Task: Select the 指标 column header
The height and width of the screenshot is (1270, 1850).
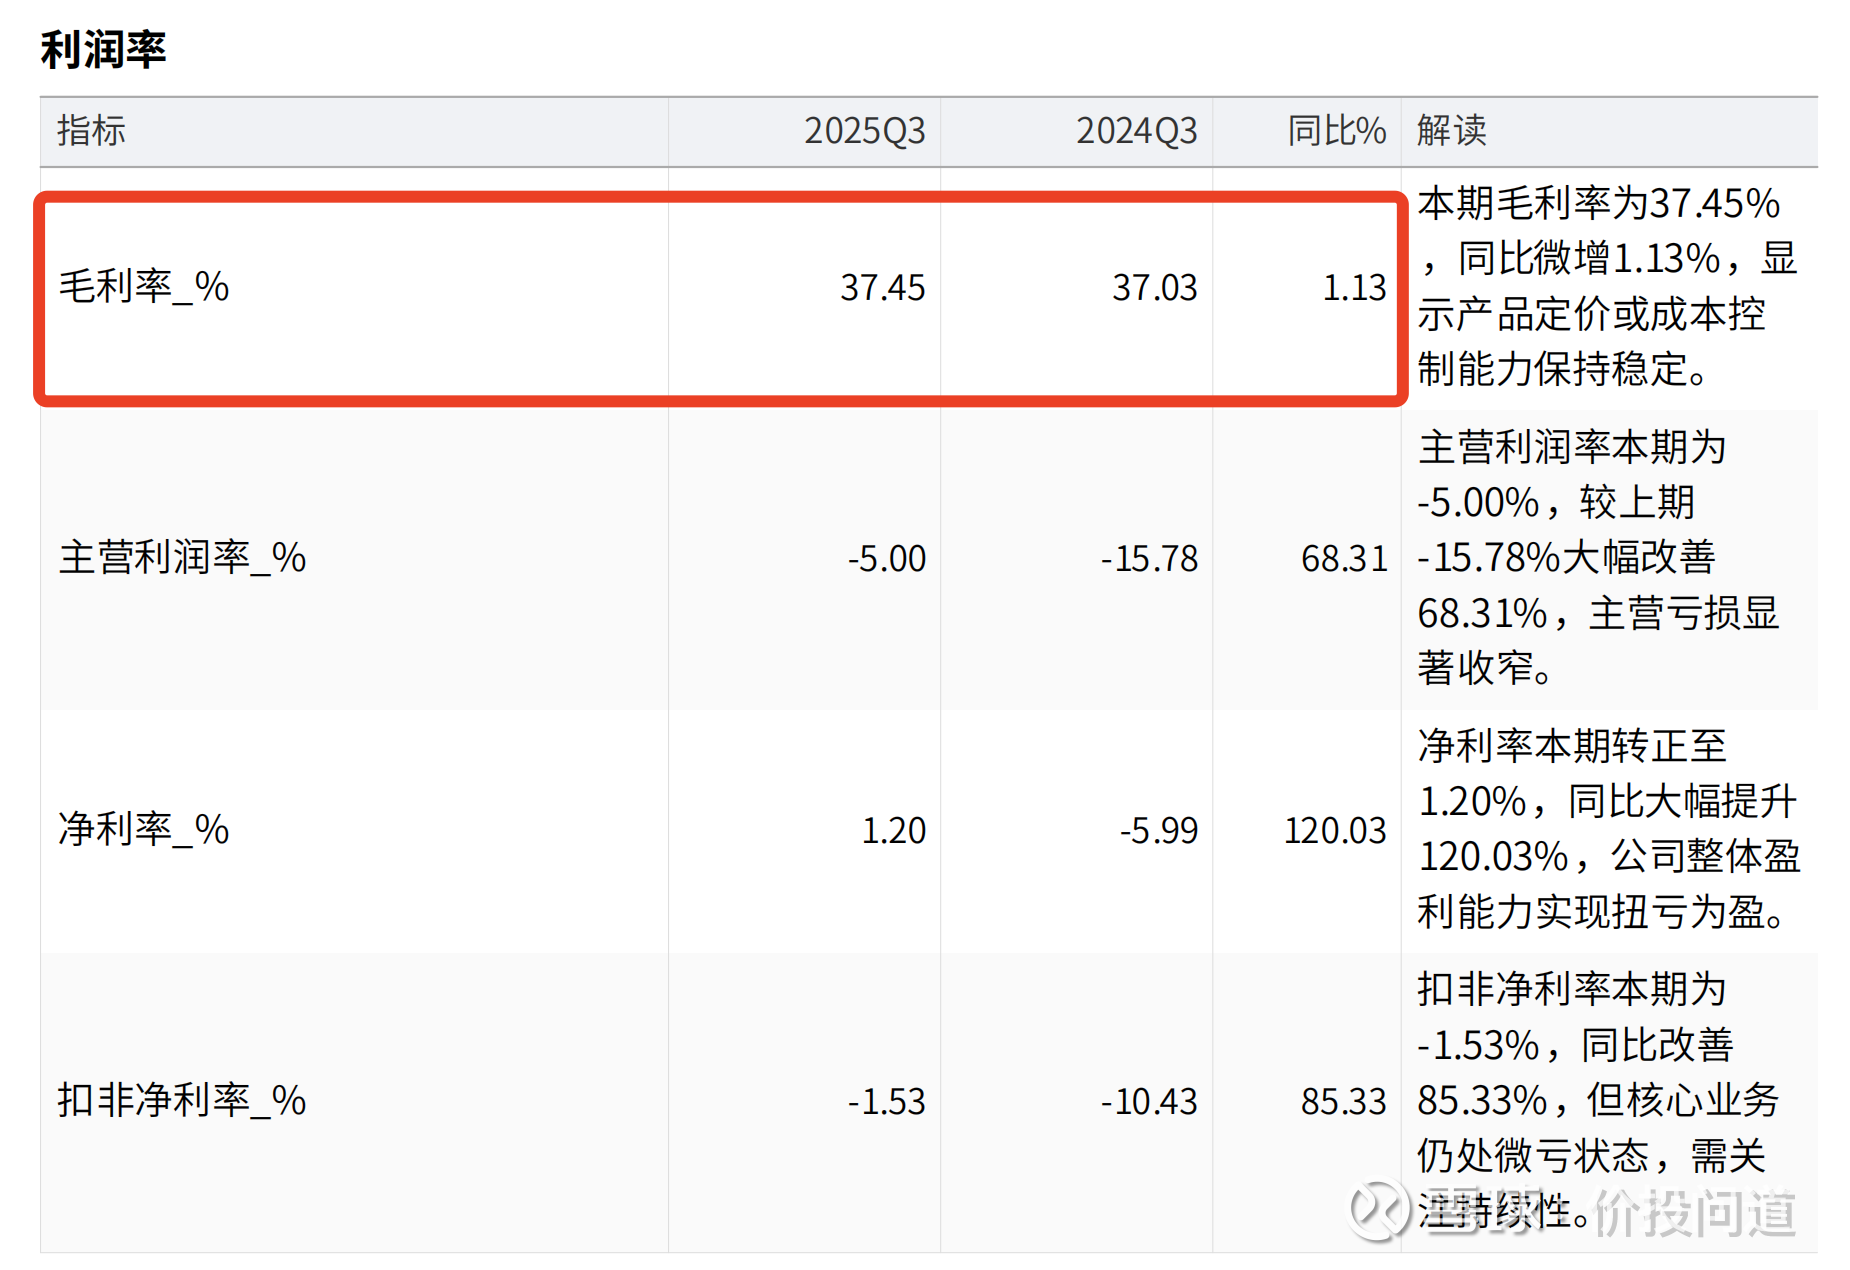Action: (92, 131)
